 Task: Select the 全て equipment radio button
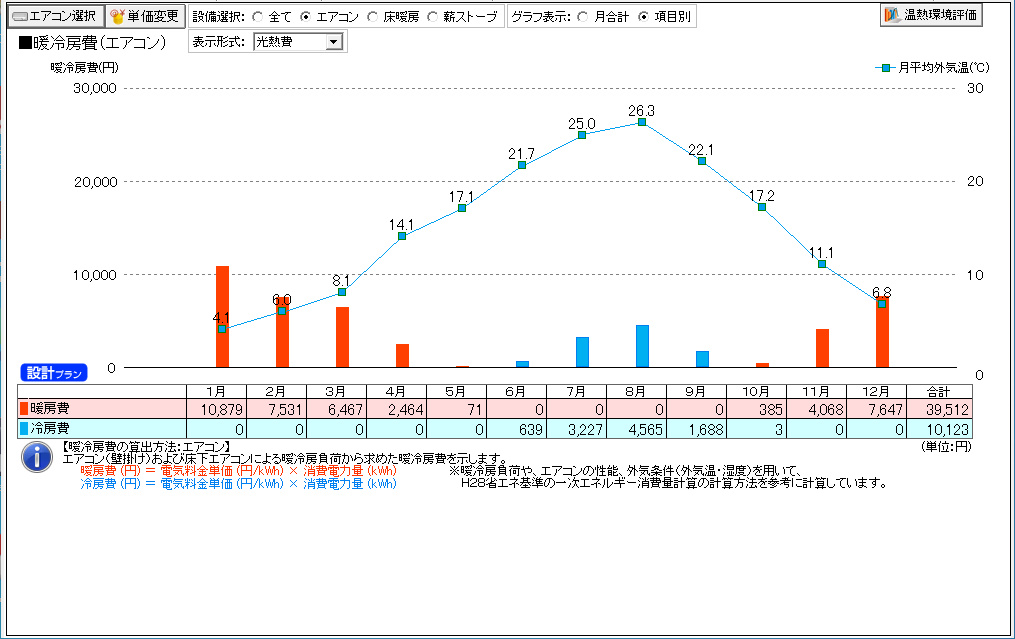257,17
